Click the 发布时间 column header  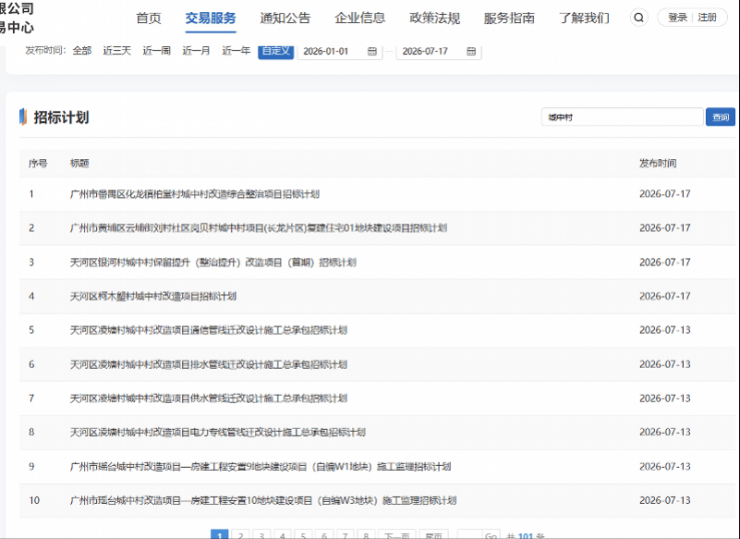(x=657, y=163)
